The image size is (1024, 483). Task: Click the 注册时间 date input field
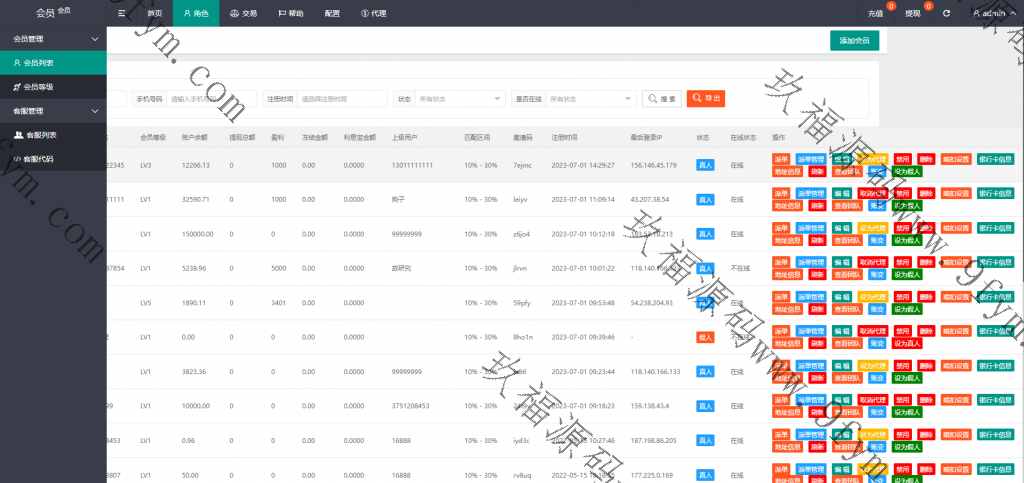pos(340,99)
